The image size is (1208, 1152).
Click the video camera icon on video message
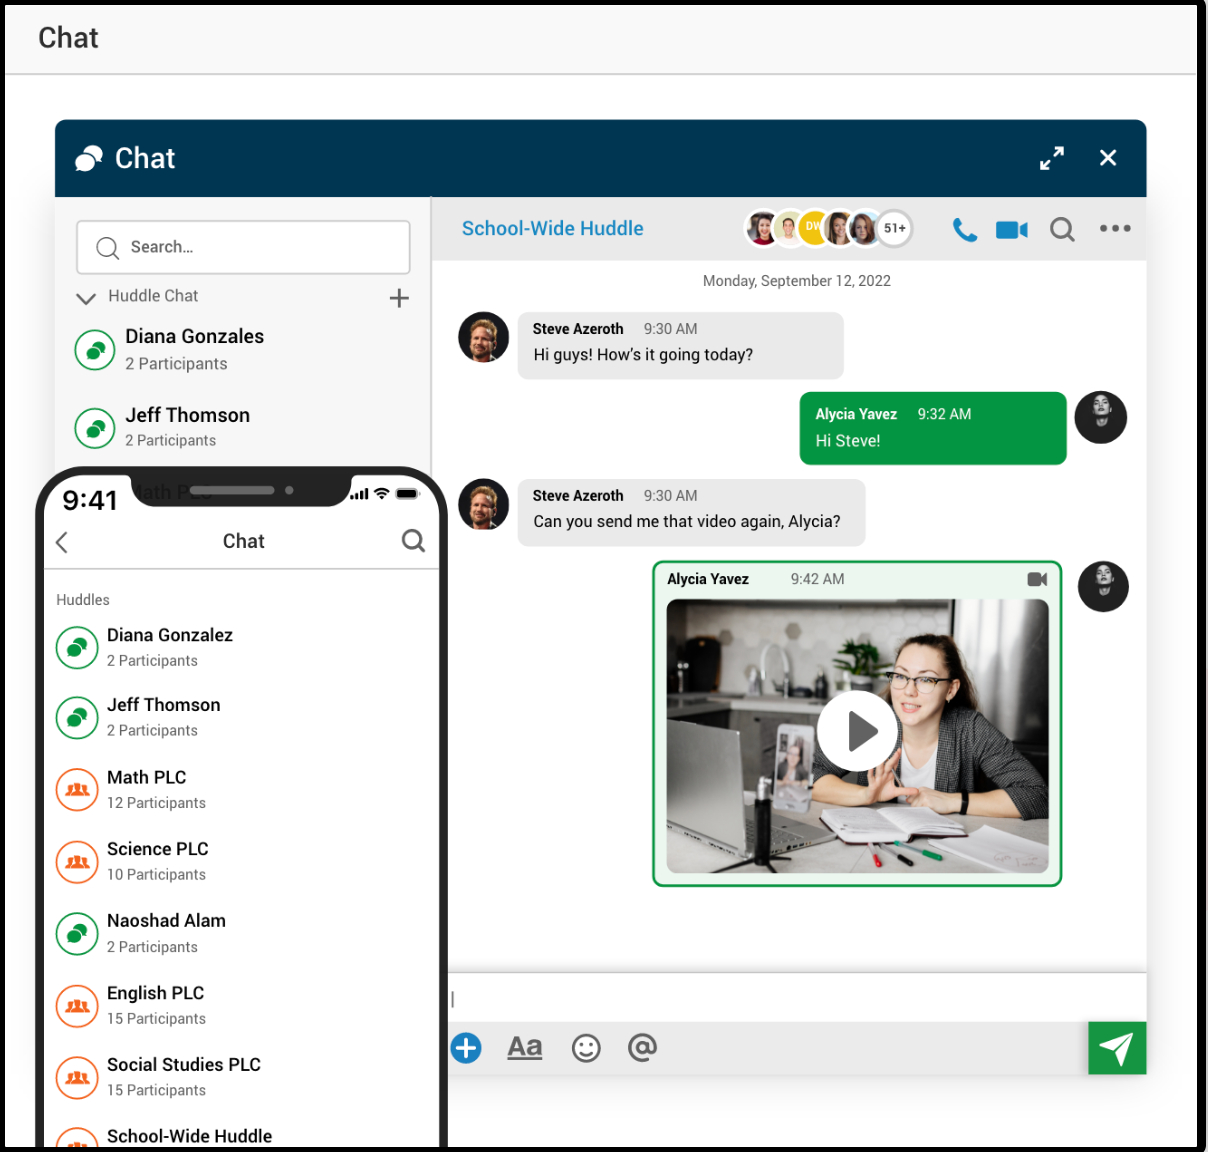click(x=1037, y=579)
